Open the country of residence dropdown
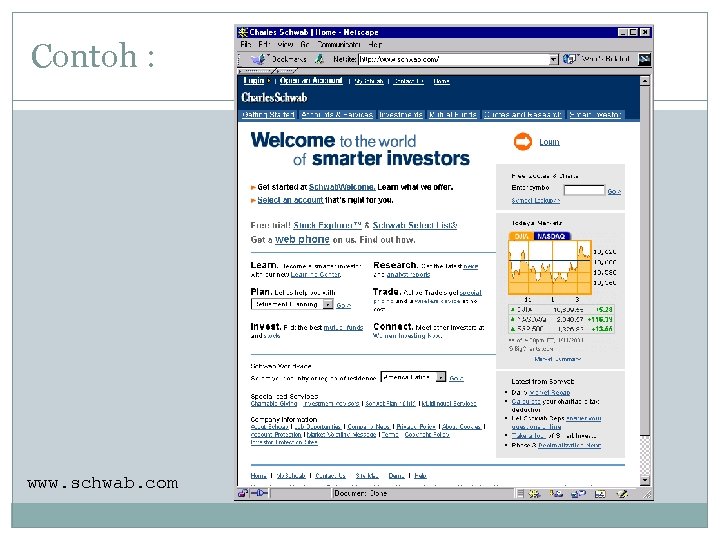Screen dimensions: 720x540 pyautogui.click(x=441, y=377)
